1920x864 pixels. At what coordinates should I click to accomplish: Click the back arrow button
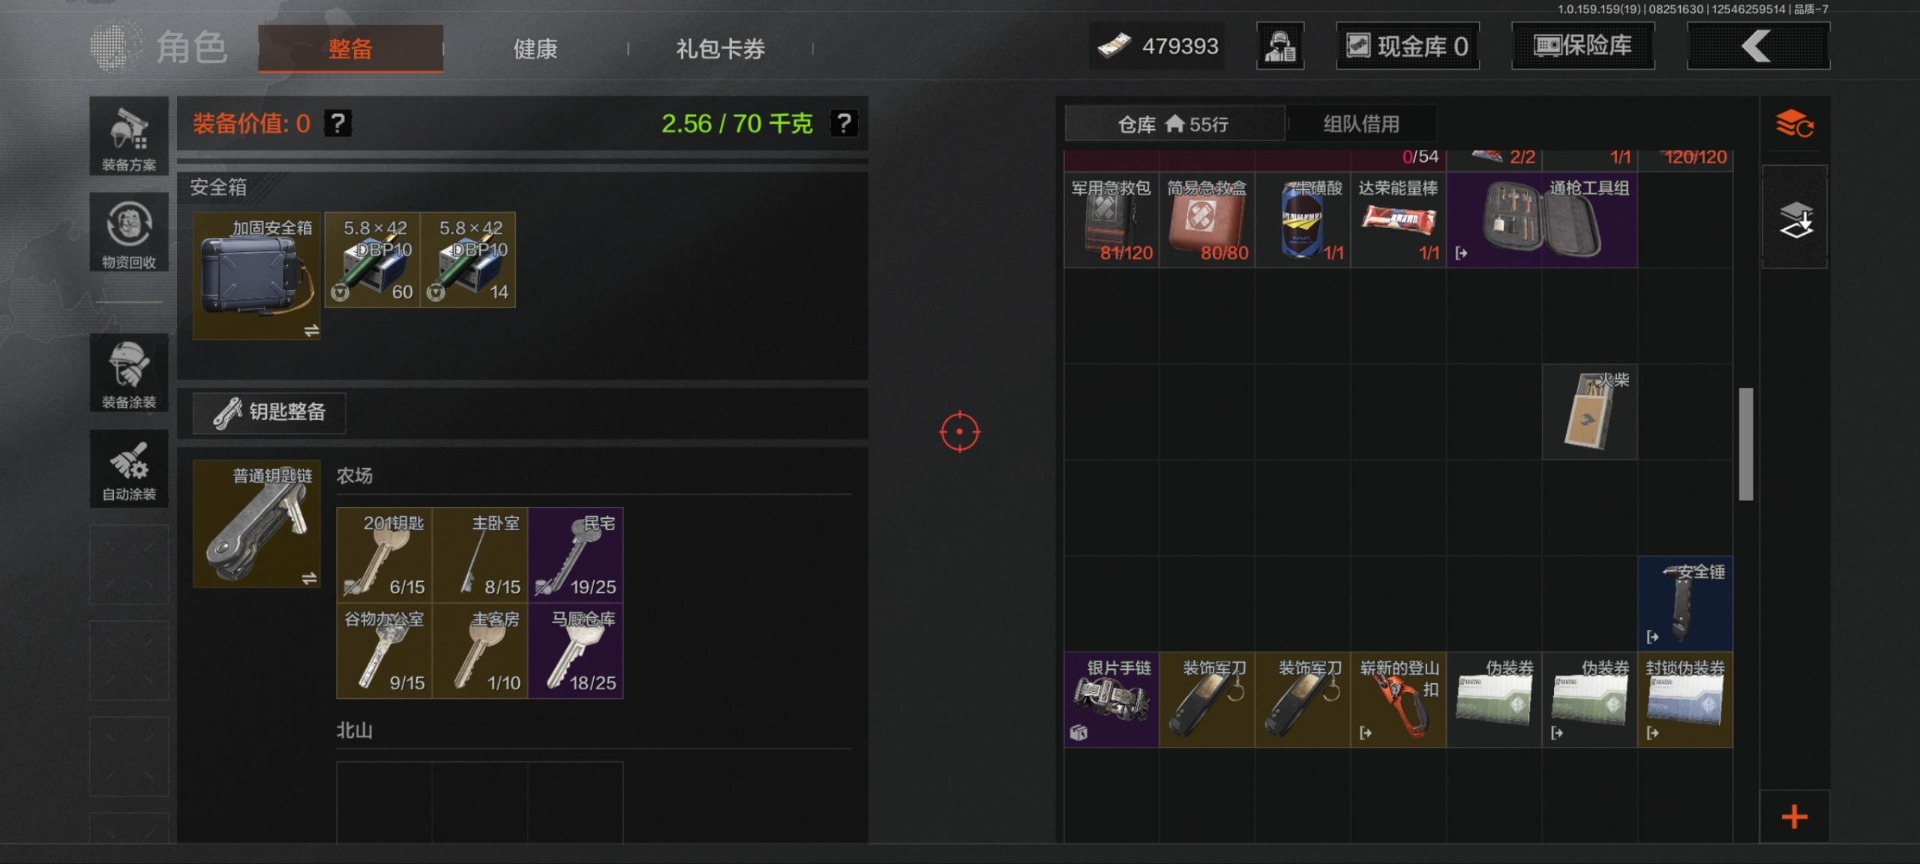[x=1758, y=46]
